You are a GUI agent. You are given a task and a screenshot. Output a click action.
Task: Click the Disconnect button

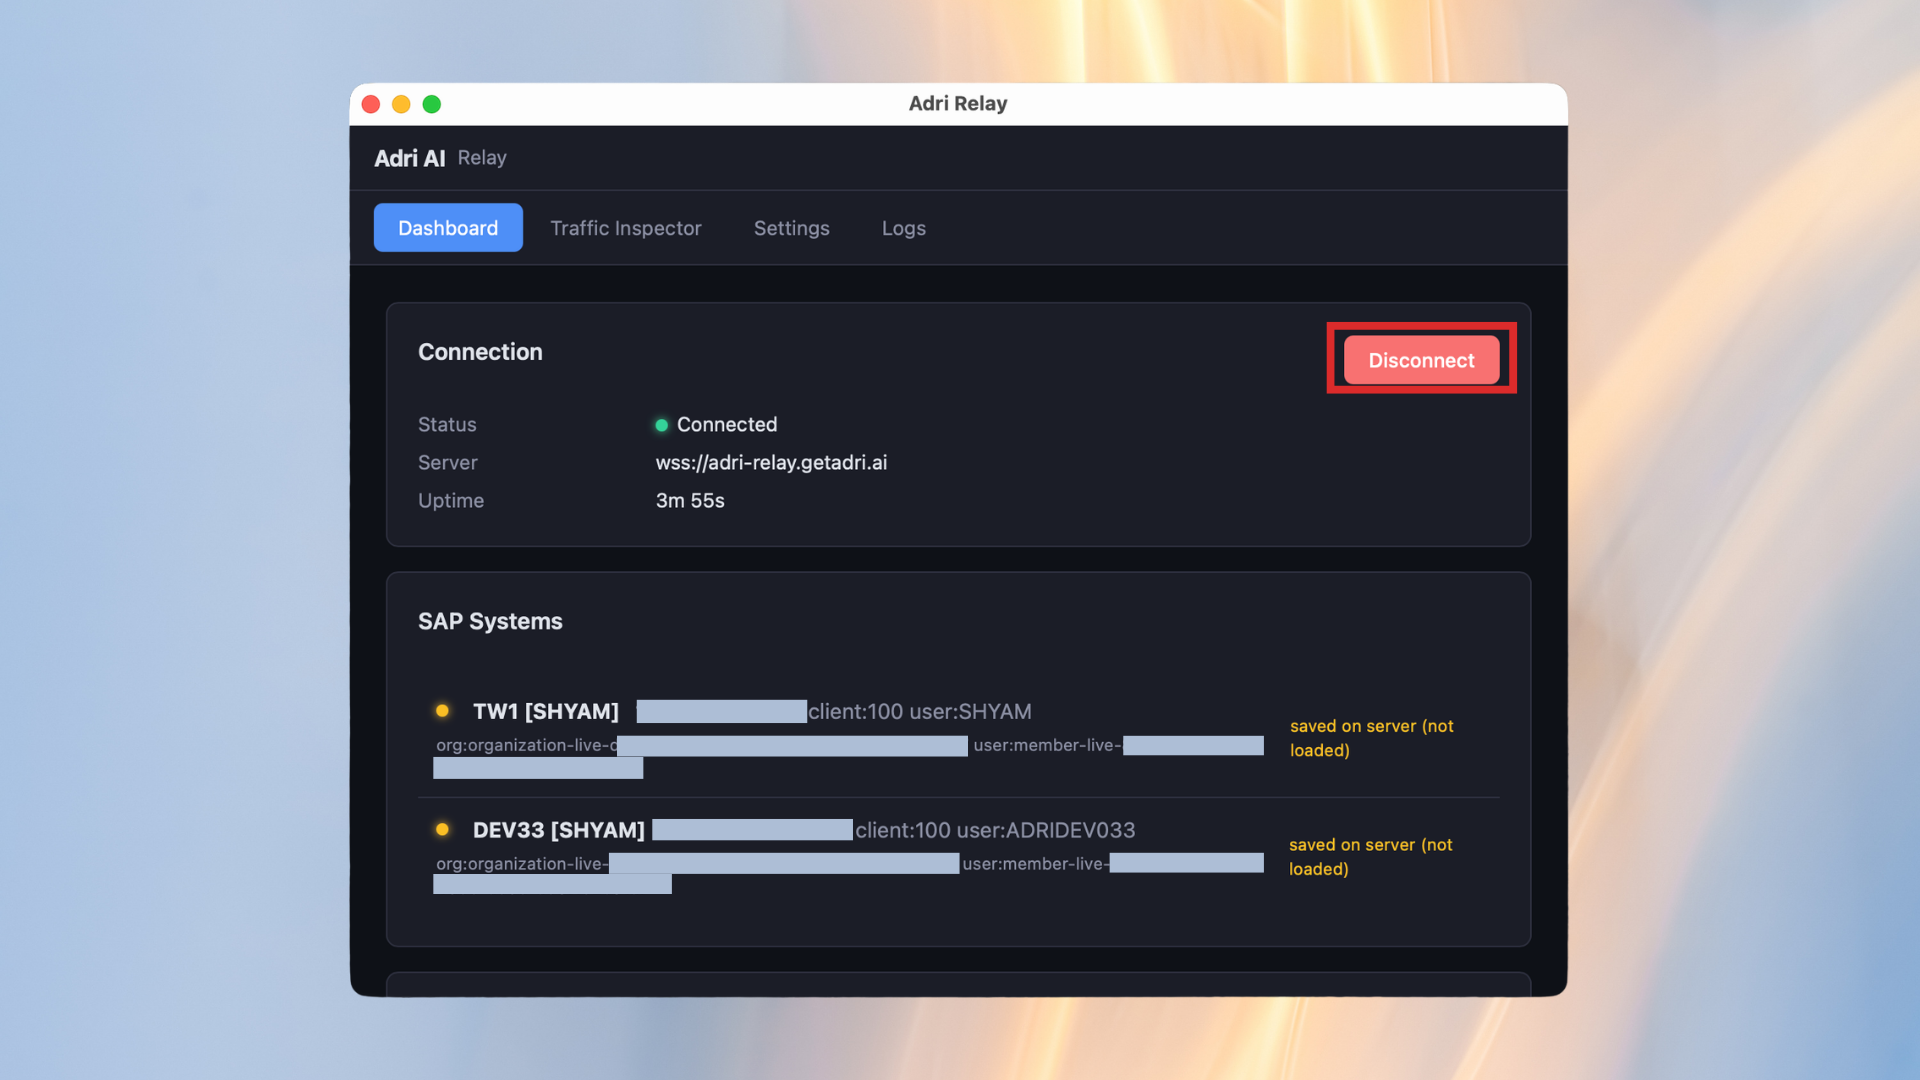pos(1421,360)
